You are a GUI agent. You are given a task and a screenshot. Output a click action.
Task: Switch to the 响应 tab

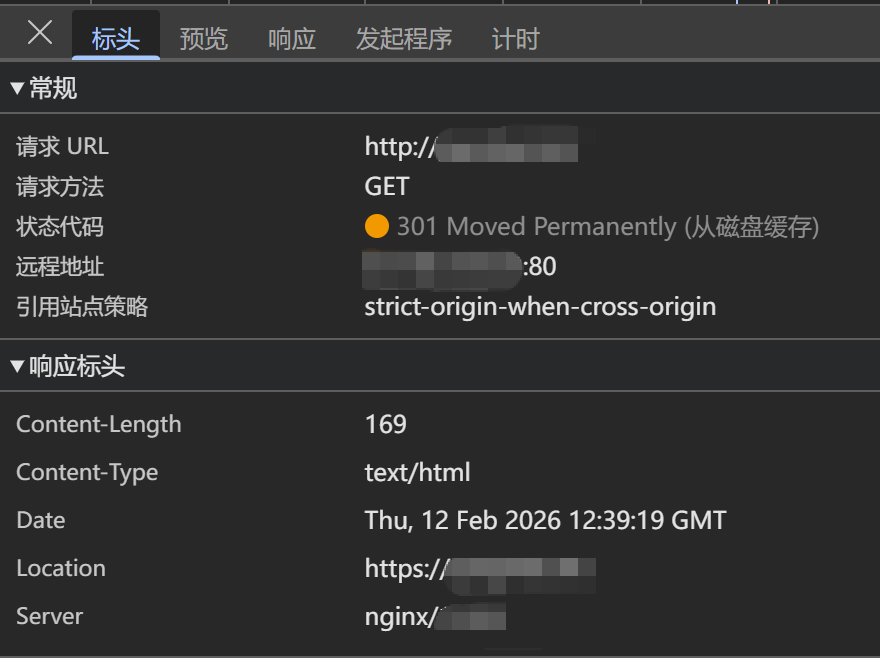[292, 39]
